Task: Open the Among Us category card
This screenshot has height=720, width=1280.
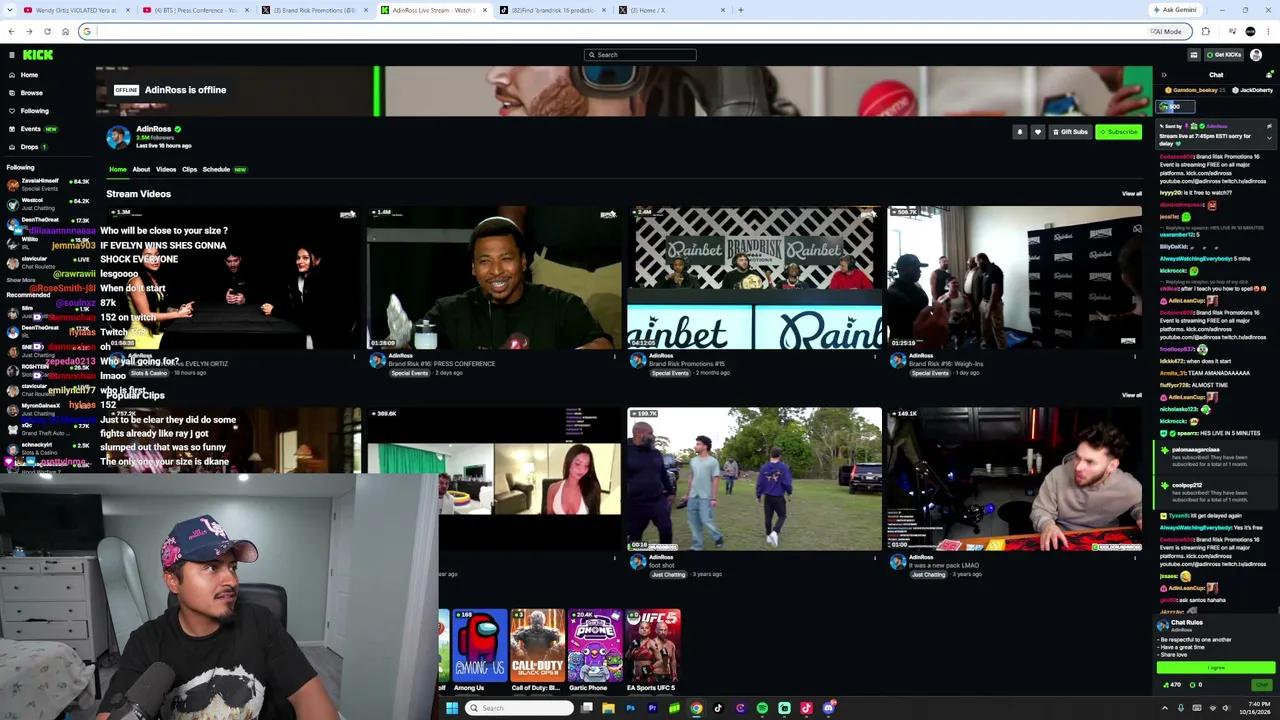Action: (479, 645)
